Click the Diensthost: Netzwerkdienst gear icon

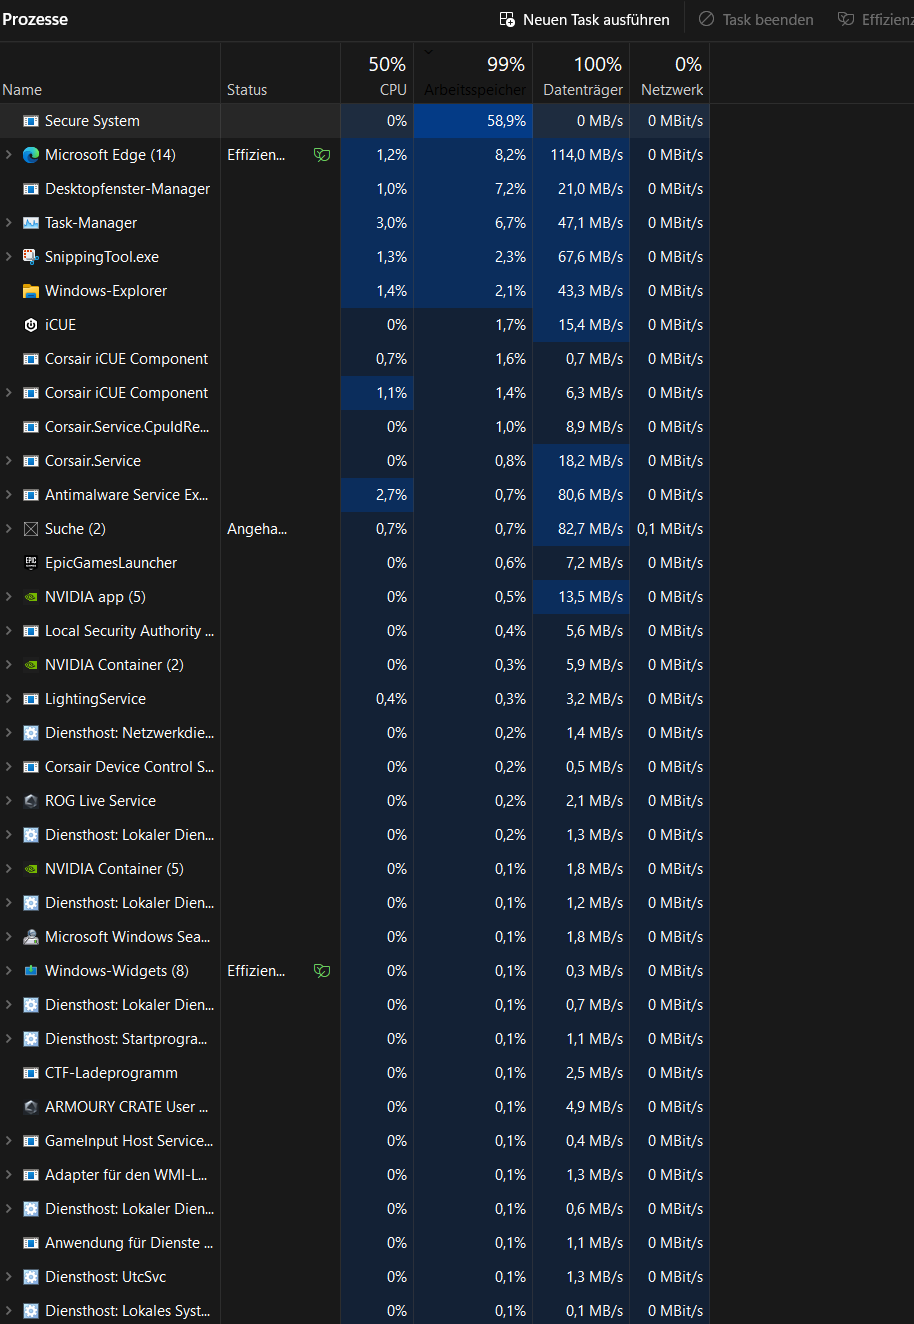click(30, 733)
